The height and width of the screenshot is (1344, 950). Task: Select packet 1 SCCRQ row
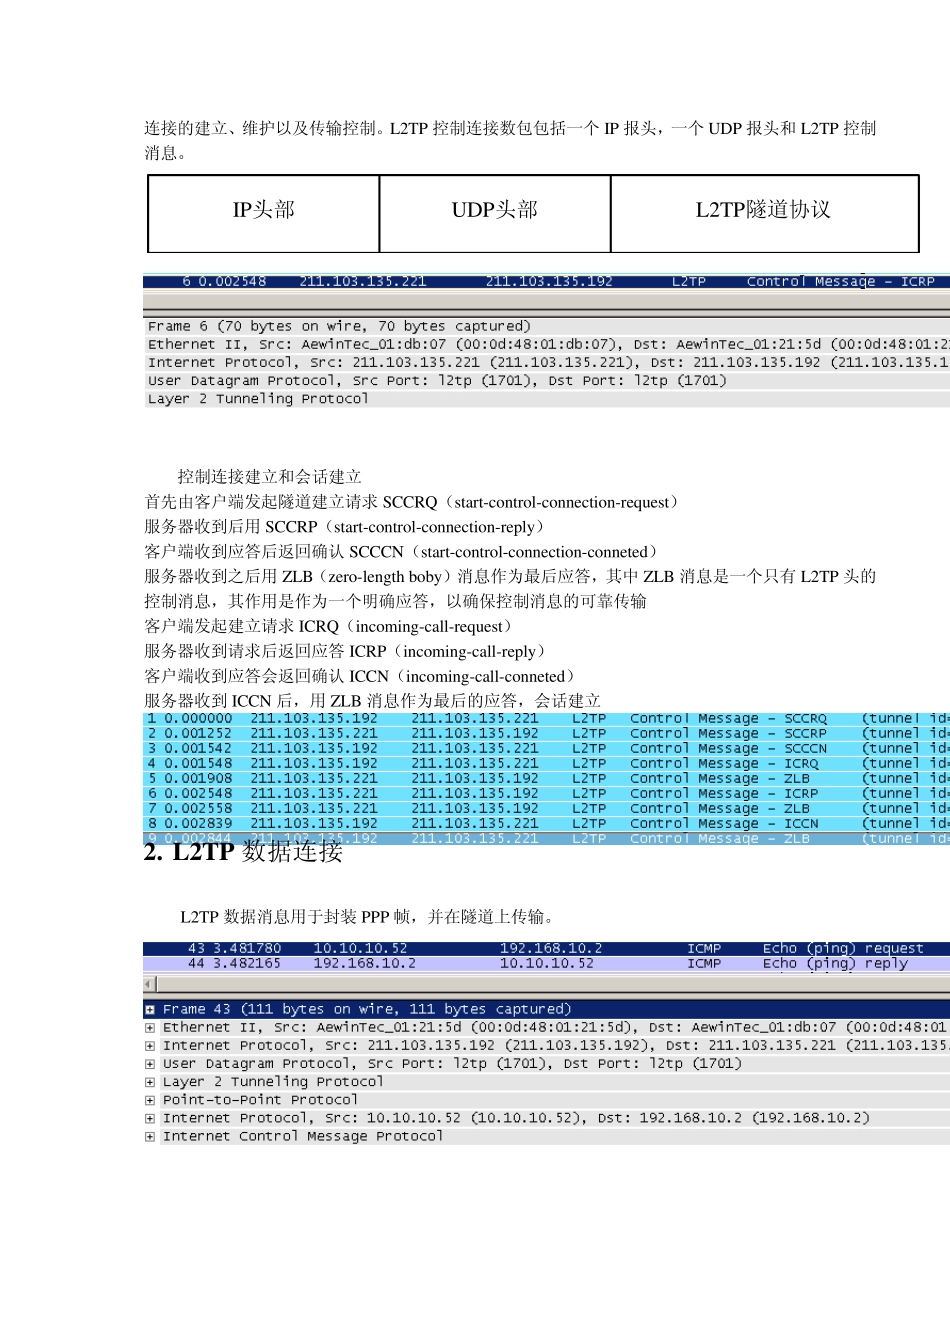(x=547, y=719)
